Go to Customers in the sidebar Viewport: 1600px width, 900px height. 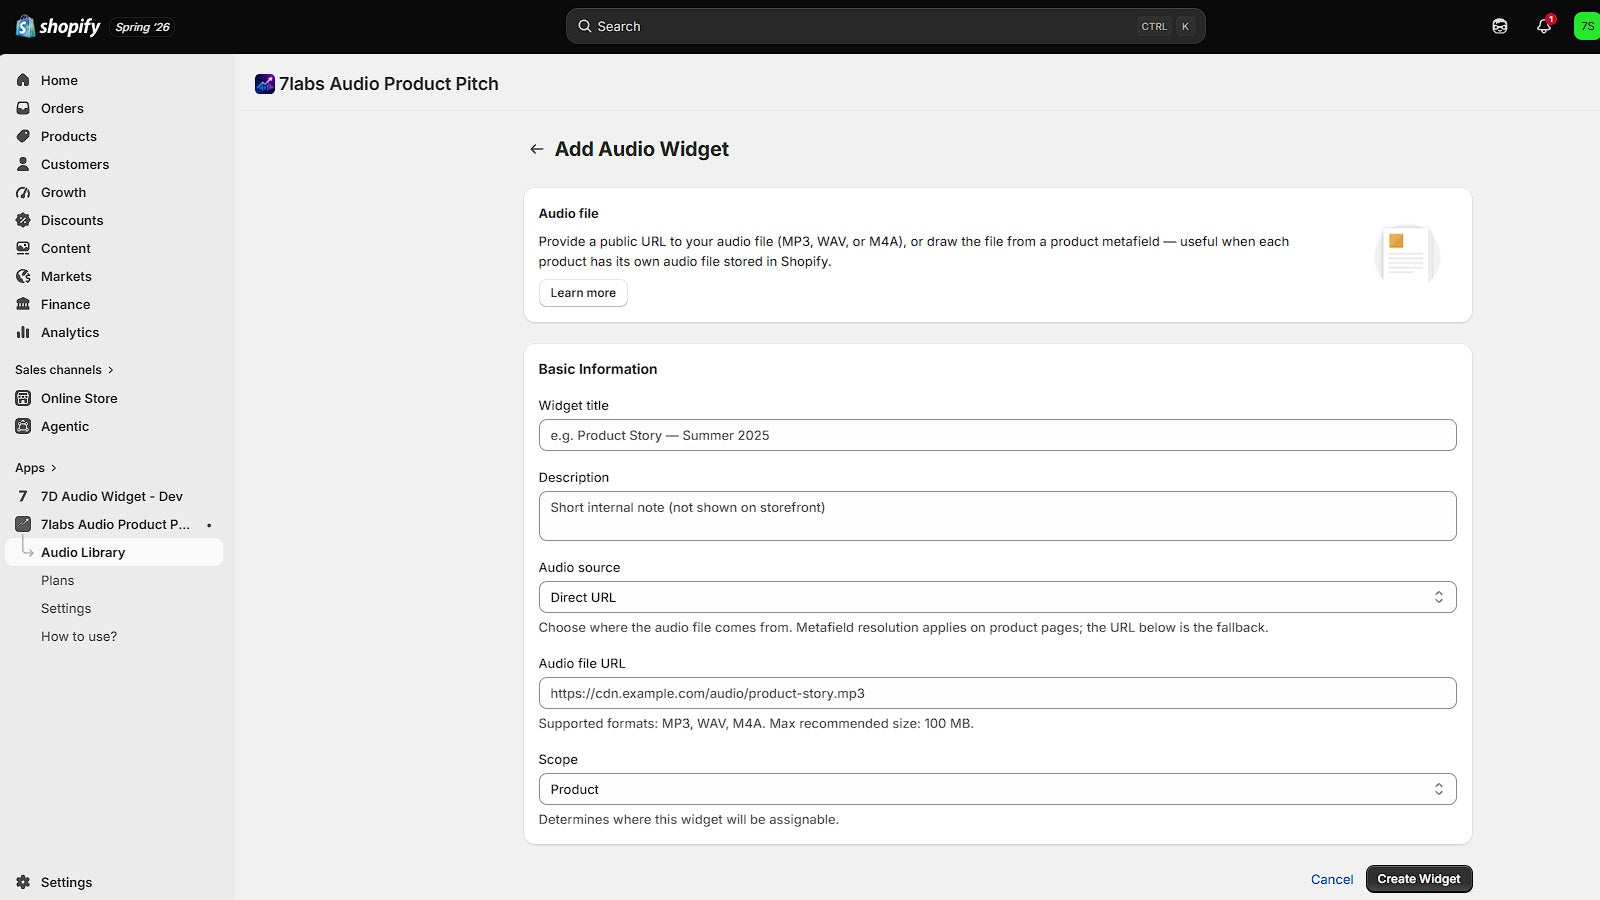coord(75,164)
